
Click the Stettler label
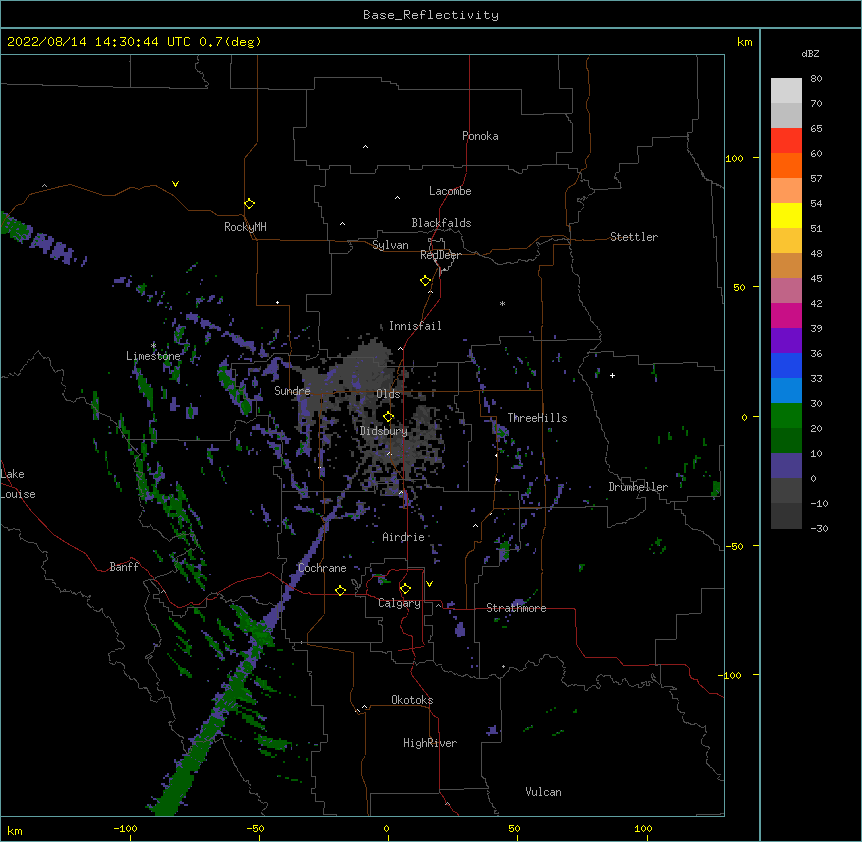pyautogui.click(x=634, y=237)
